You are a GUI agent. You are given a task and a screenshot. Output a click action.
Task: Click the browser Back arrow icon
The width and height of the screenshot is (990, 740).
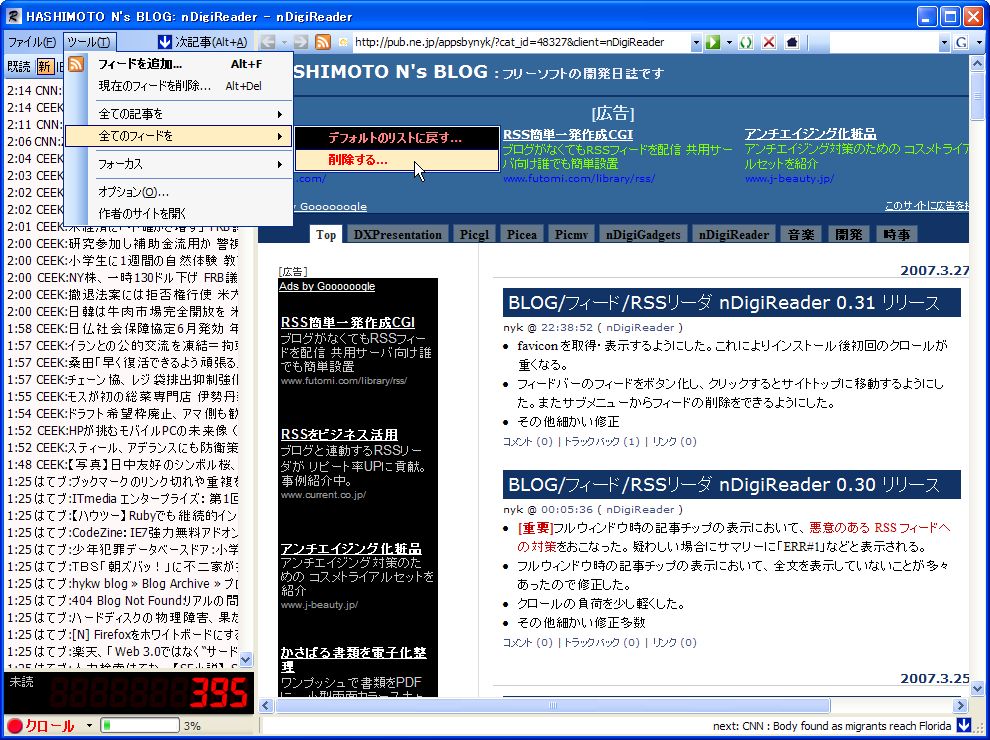pos(268,42)
